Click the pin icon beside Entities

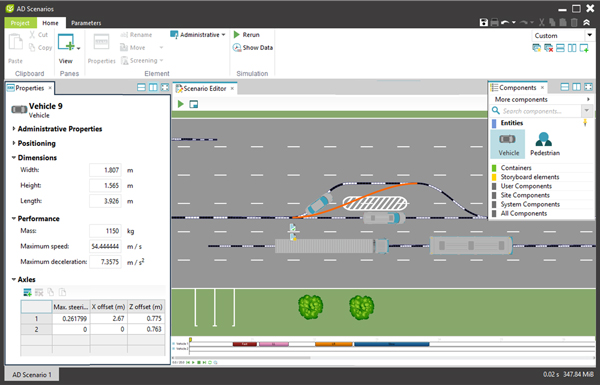(x=585, y=123)
